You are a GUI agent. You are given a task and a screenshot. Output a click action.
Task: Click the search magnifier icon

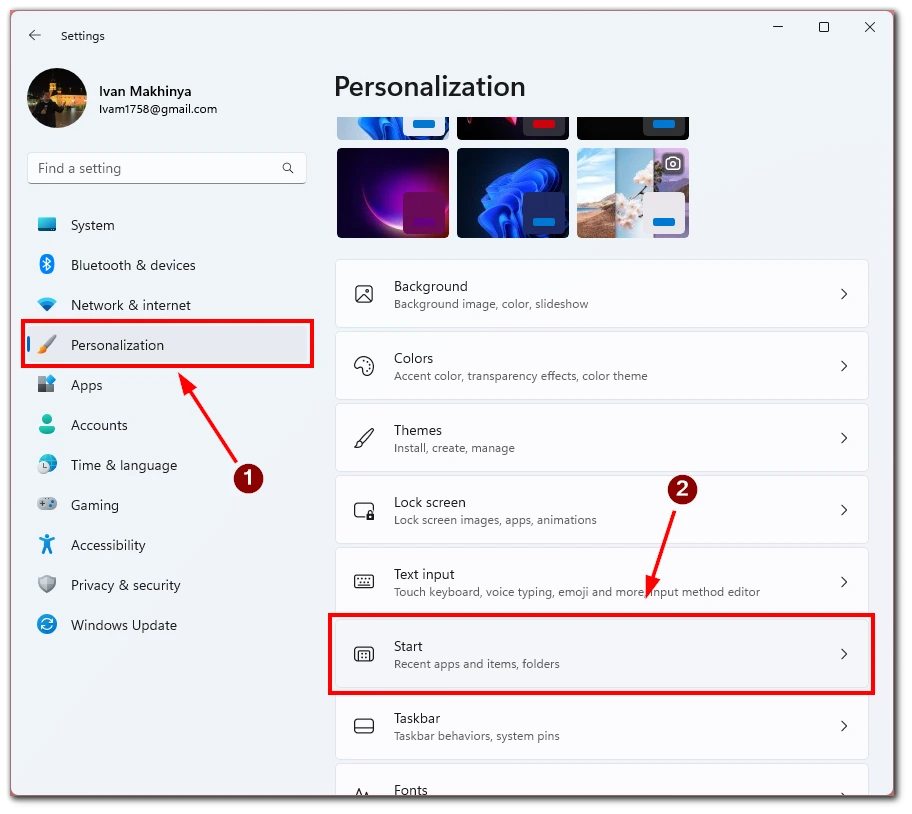(288, 168)
